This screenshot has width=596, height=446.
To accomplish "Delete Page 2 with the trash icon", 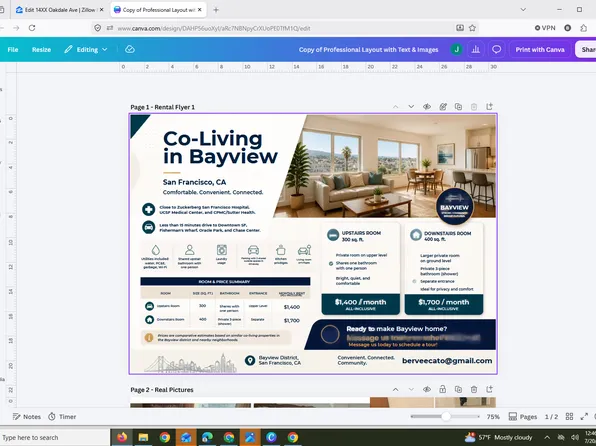I will pos(474,389).
